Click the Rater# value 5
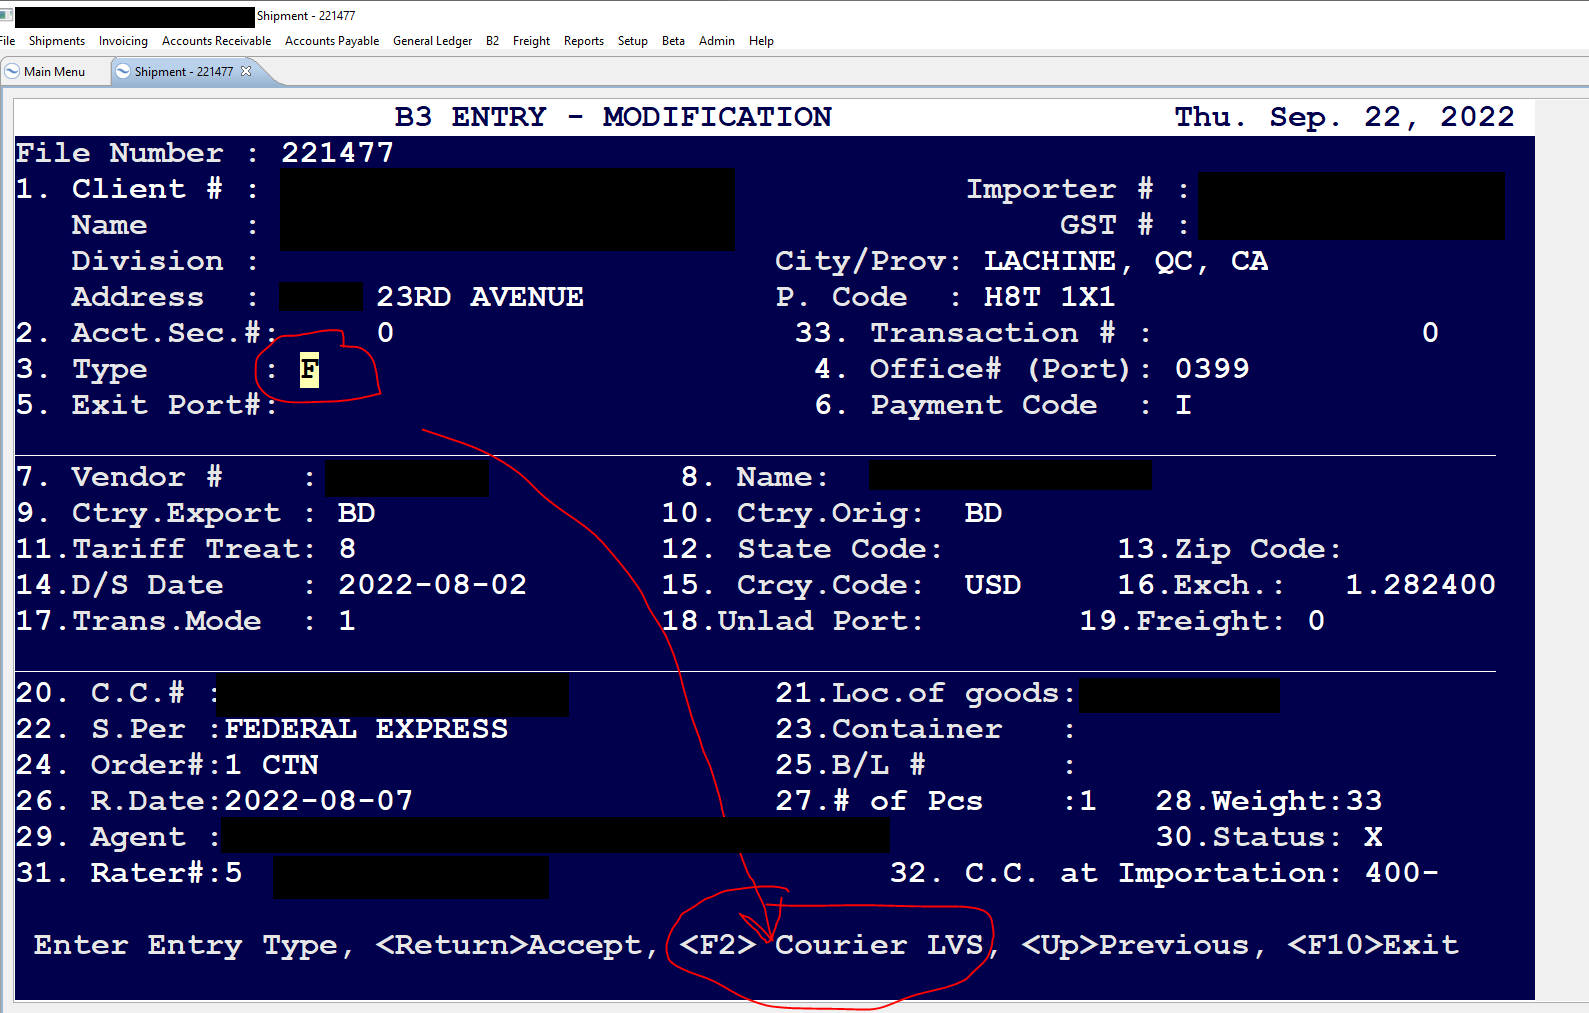Image resolution: width=1589 pixels, height=1013 pixels. [233, 873]
